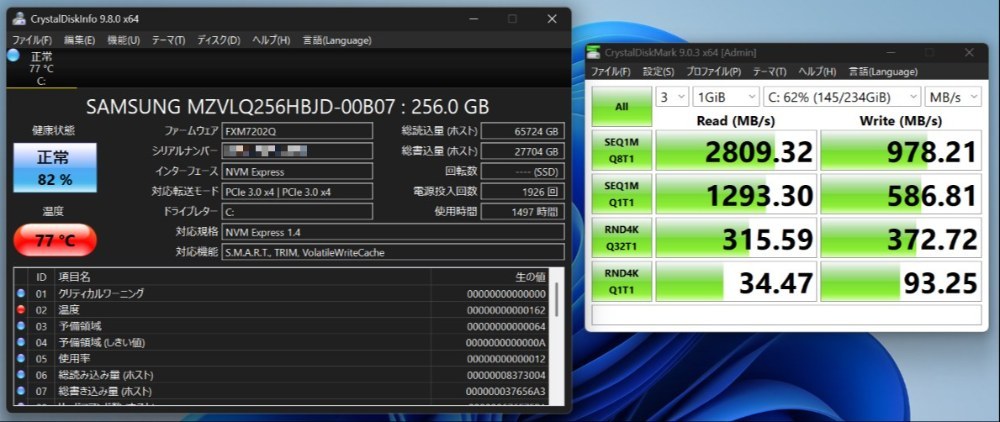This screenshot has width=1000, height=422.
Task: Click drive model title SAMSUNG MZVLQ256HBJD-00B07
Action: point(288,106)
